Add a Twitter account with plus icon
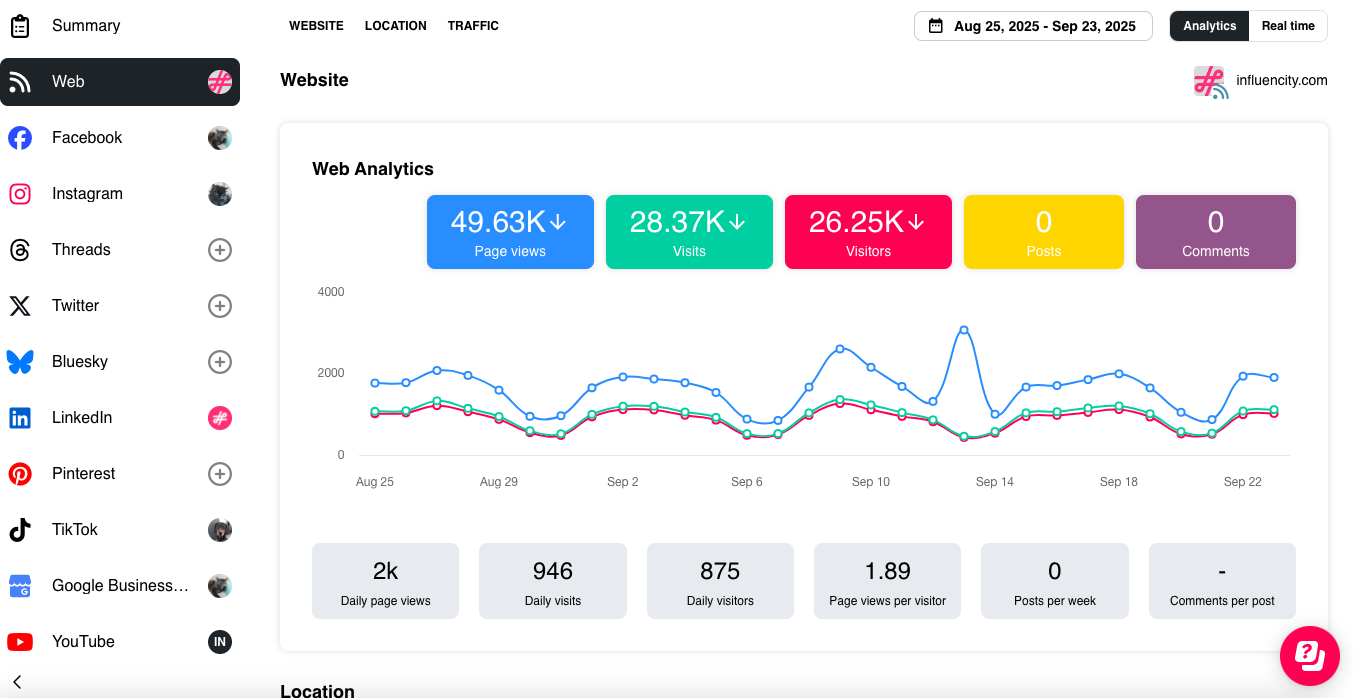1353x698 pixels. (x=220, y=306)
